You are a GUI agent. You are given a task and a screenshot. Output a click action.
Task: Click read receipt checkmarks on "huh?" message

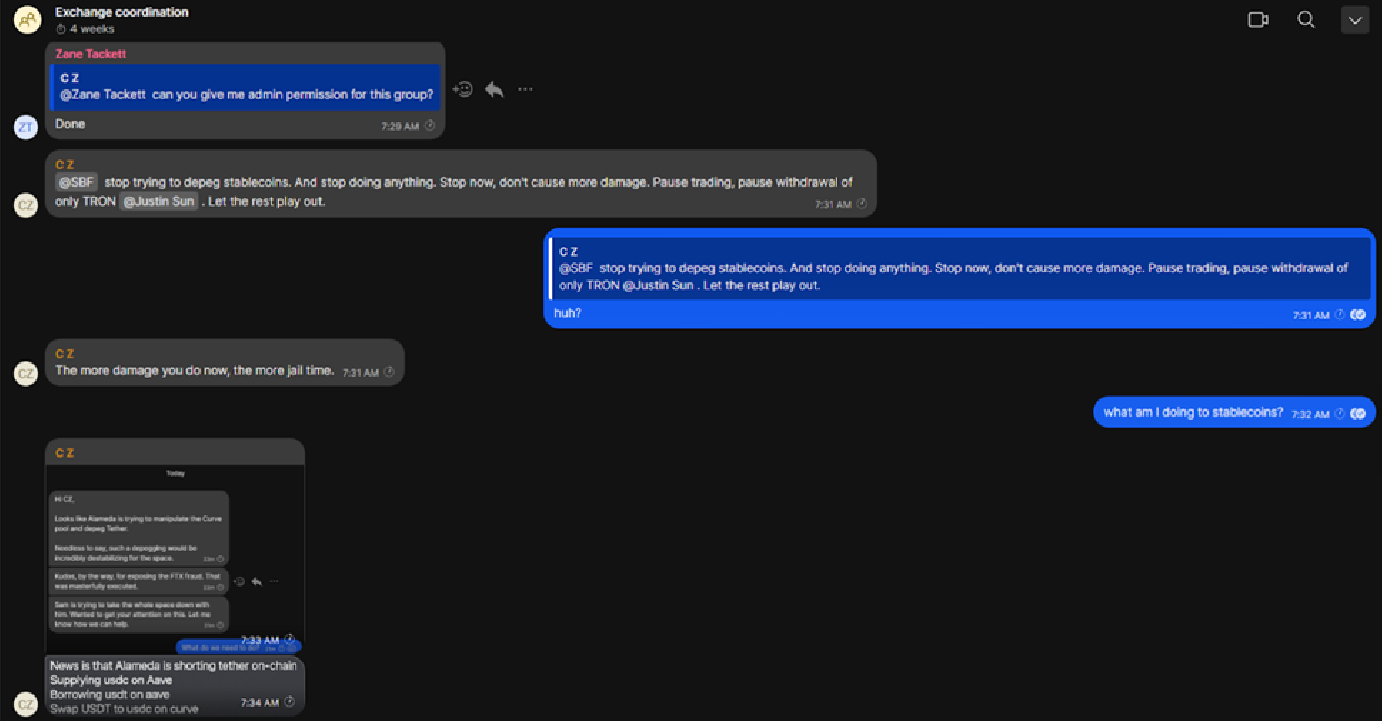point(1358,314)
